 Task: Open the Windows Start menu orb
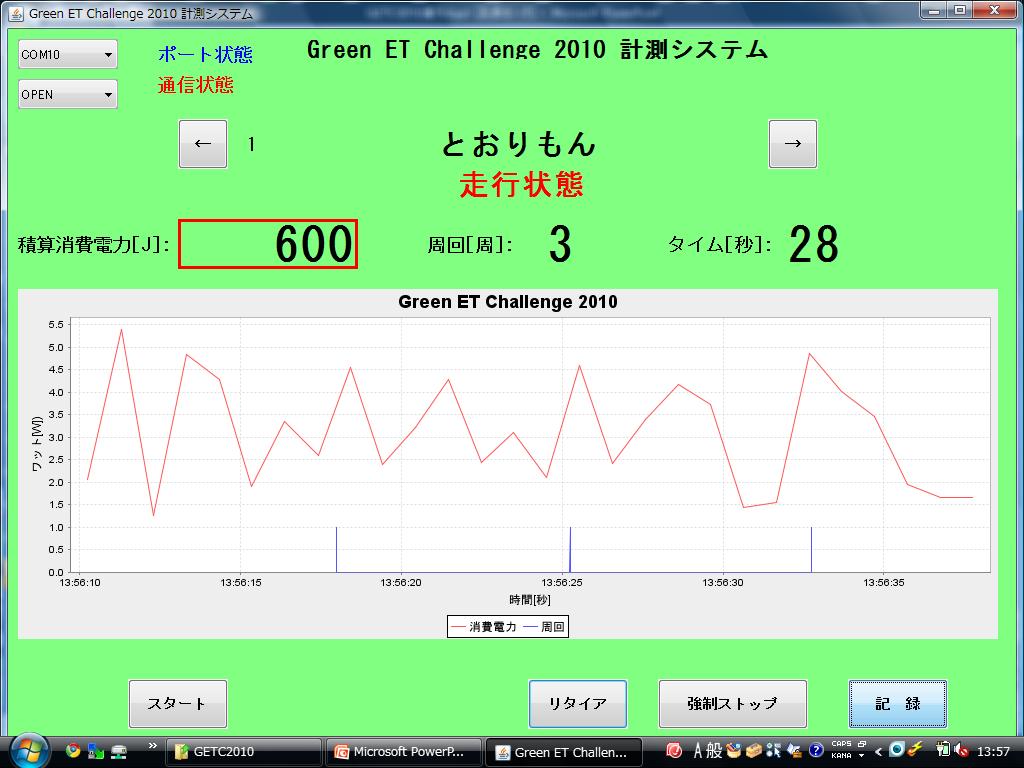click(29, 751)
